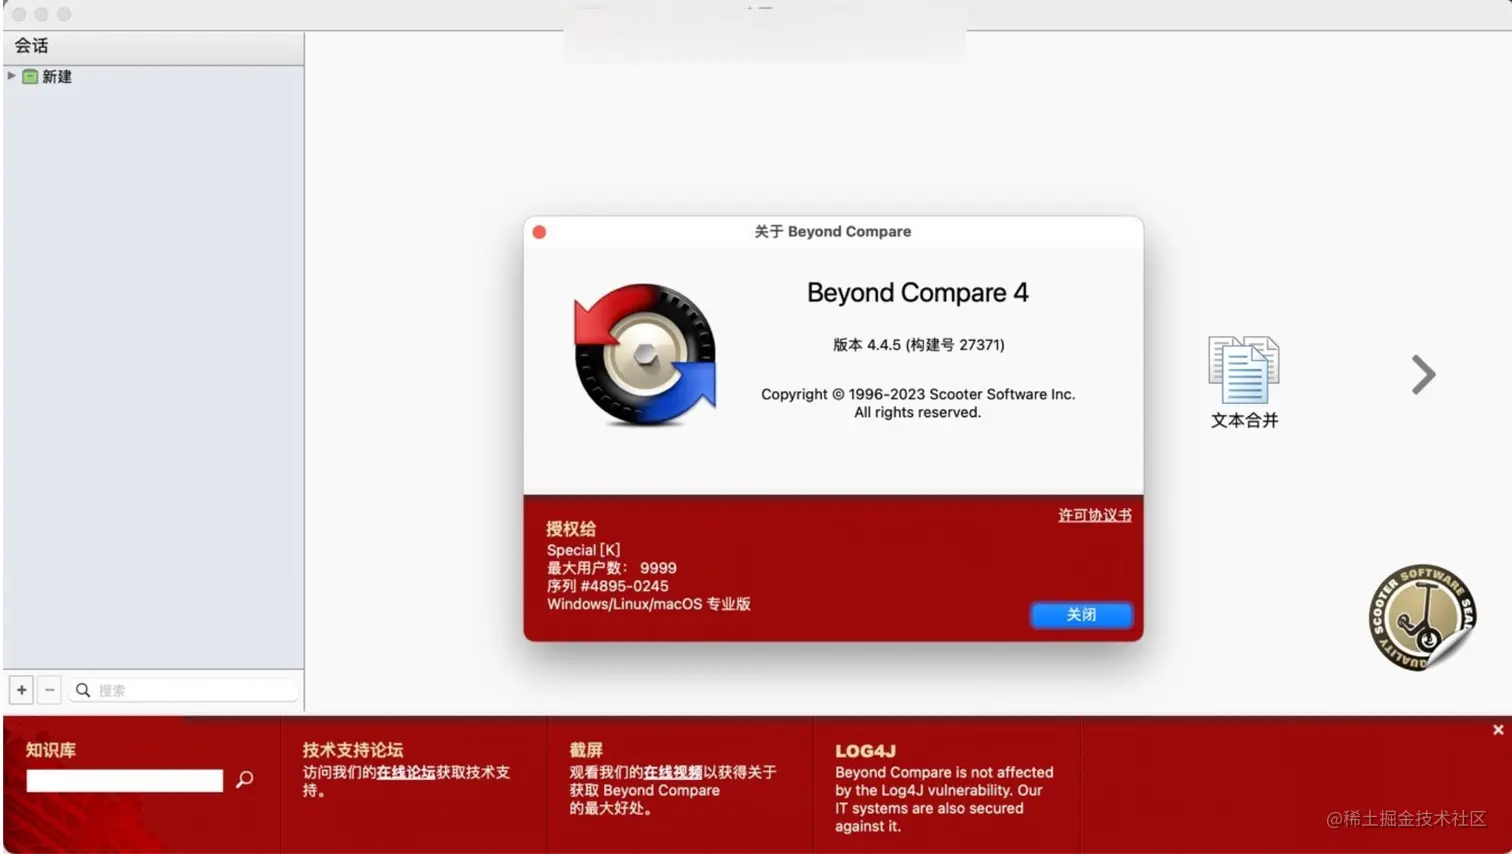Show next session types with right chevron
The image size is (1512, 854).
click(x=1423, y=375)
